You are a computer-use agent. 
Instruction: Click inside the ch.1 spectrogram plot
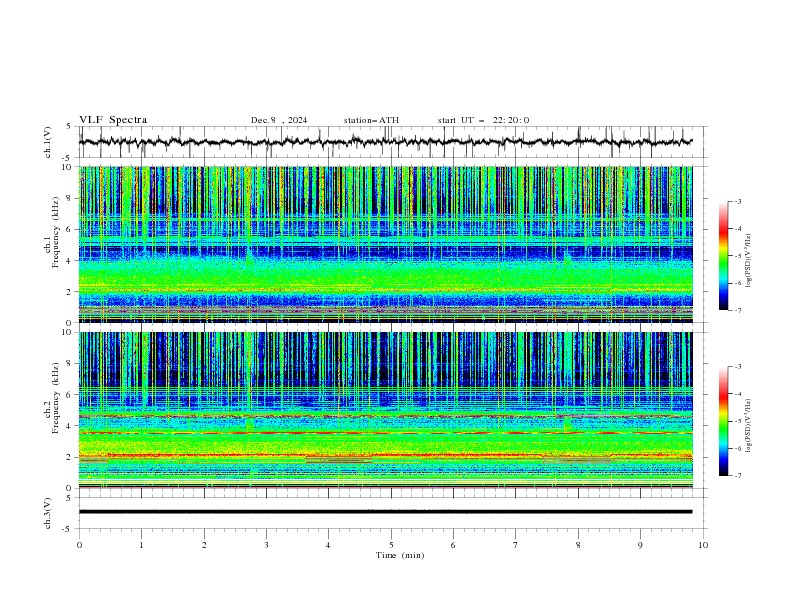pyautogui.click(x=385, y=244)
